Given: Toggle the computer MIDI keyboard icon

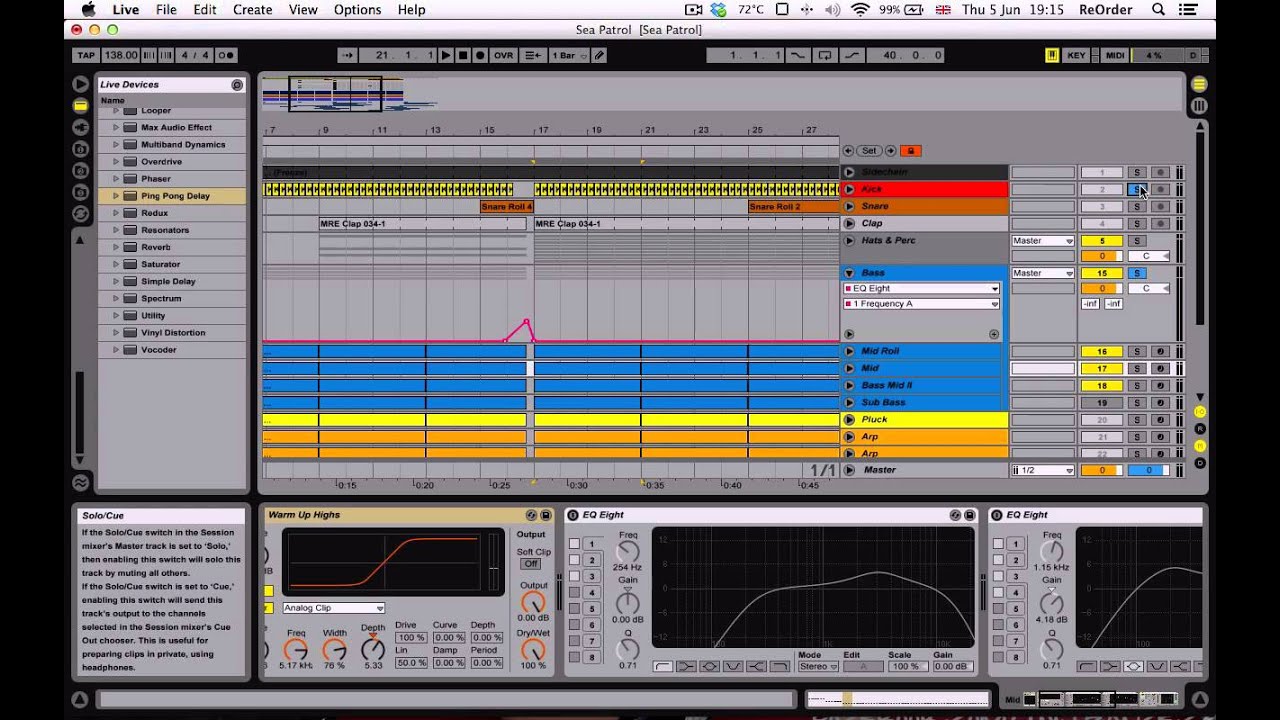Looking at the screenshot, I should point(1052,55).
